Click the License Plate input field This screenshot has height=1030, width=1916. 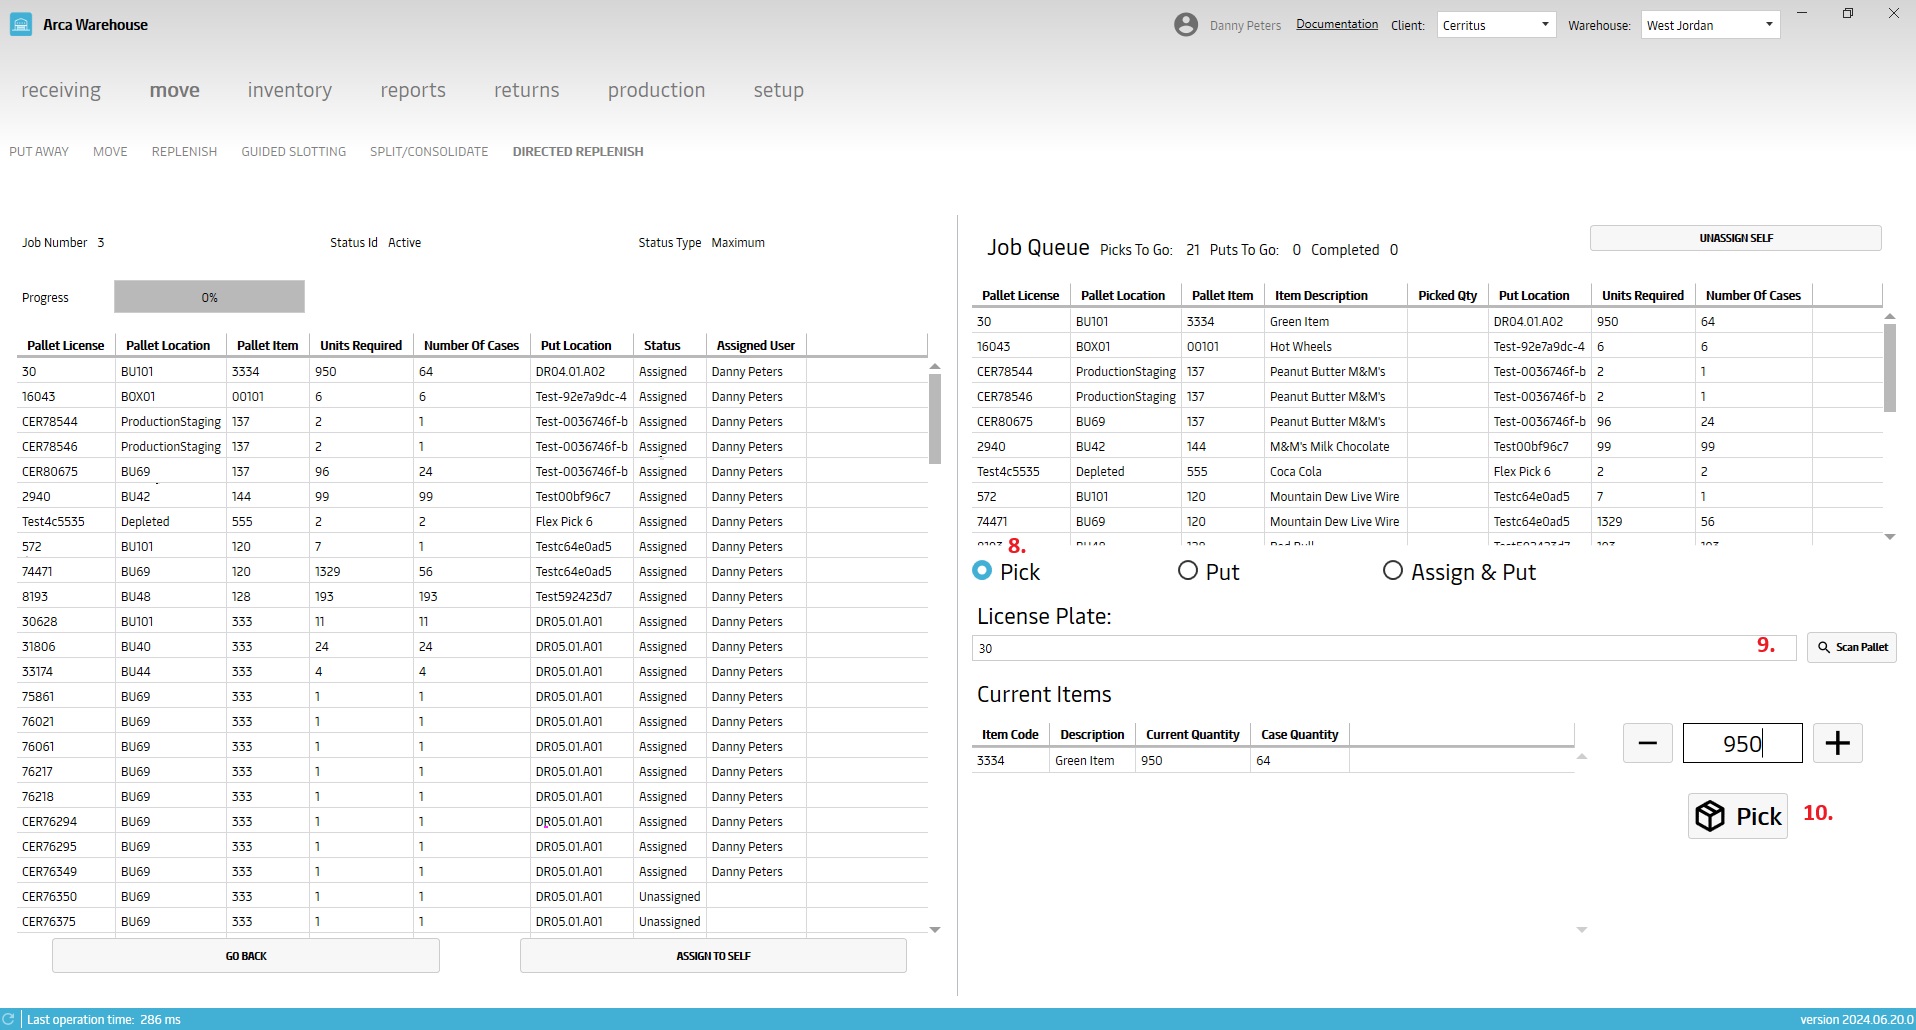pos(1384,648)
